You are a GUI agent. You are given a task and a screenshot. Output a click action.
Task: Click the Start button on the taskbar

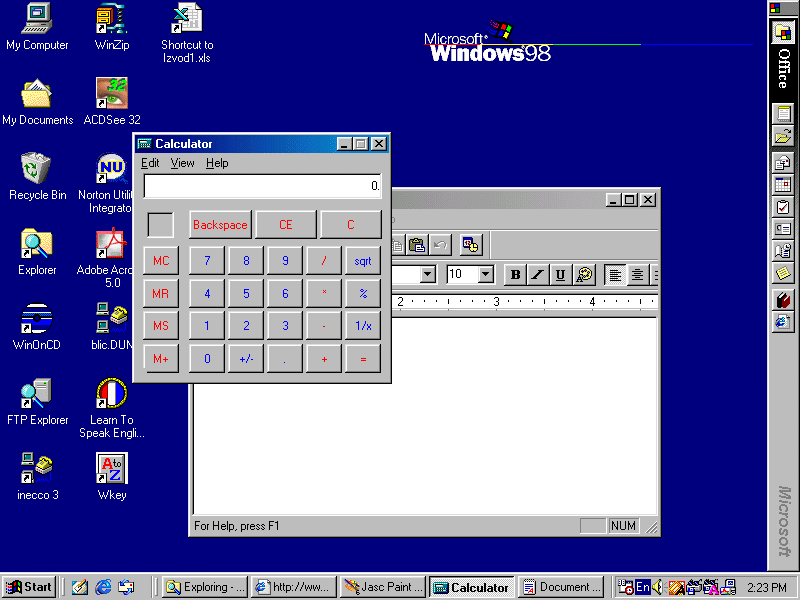[x=30, y=587]
